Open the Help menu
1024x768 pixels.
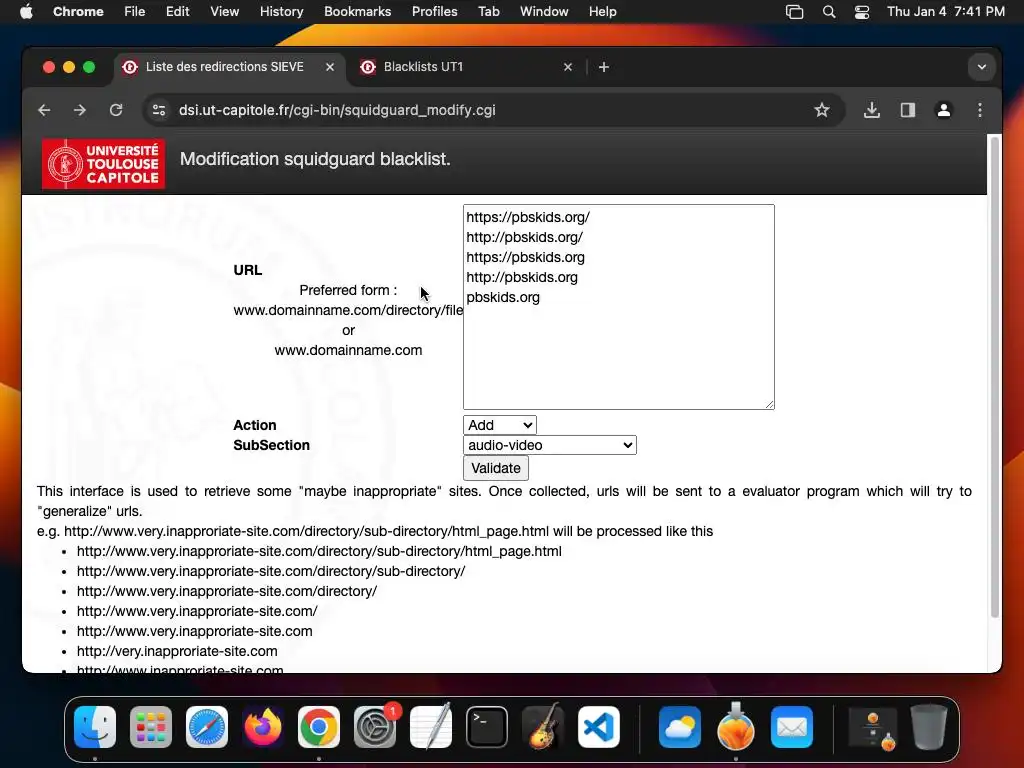[602, 12]
